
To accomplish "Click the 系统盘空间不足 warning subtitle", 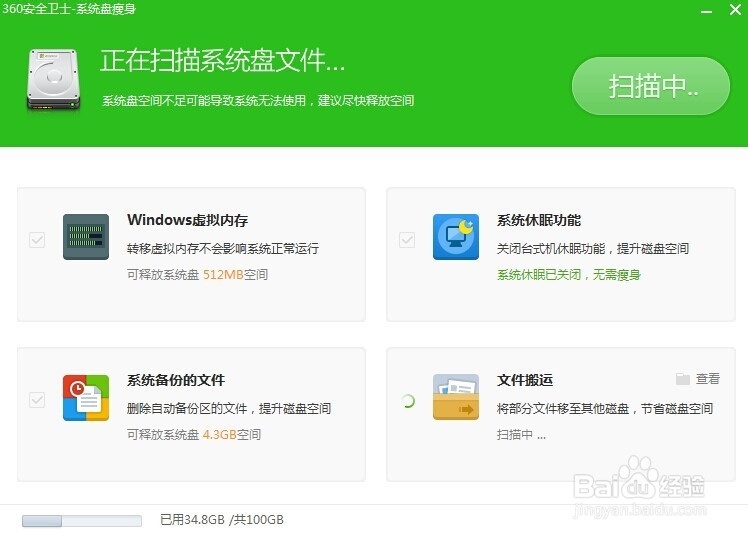I will pyautogui.click(x=258, y=101).
